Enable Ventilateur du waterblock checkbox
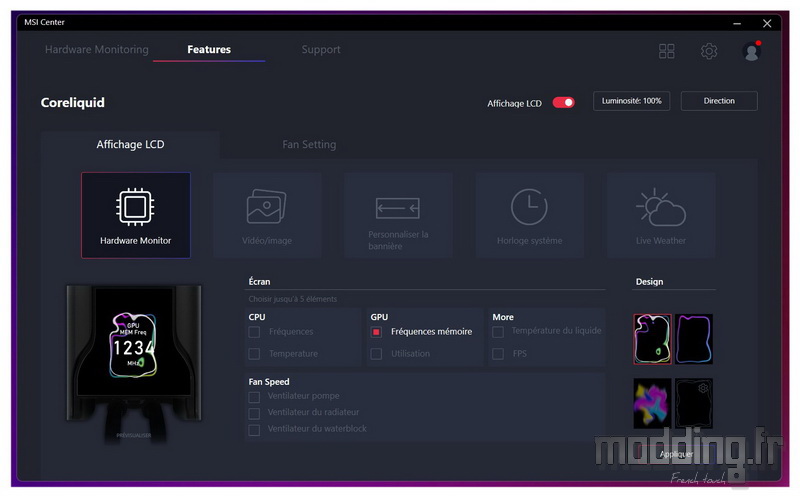This screenshot has width=800, height=498. click(x=254, y=430)
